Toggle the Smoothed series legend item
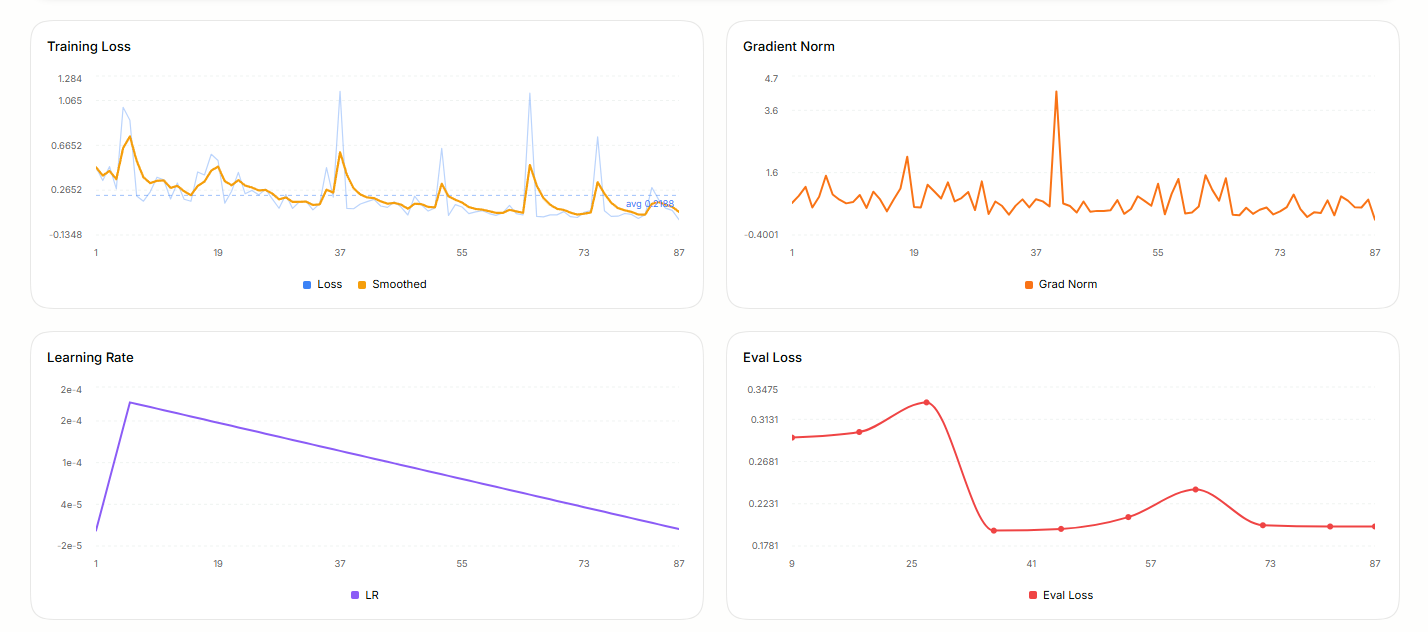 392,284
